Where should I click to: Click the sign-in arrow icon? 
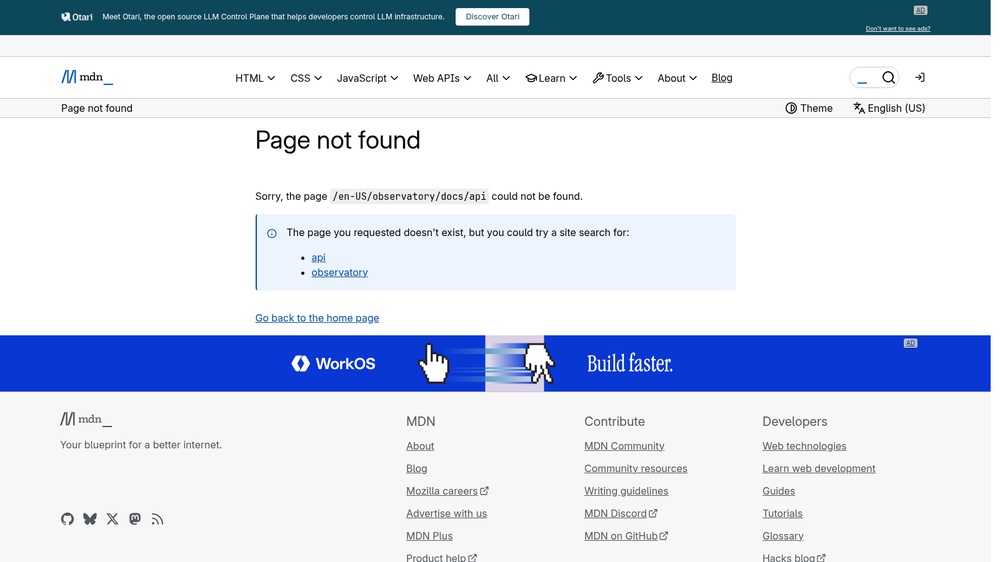click(920, 77)
